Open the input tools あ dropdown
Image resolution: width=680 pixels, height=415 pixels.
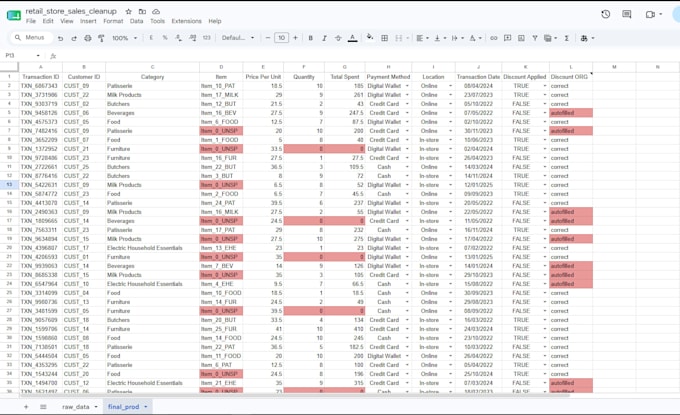pyautogui.click(x=587, y=38)
